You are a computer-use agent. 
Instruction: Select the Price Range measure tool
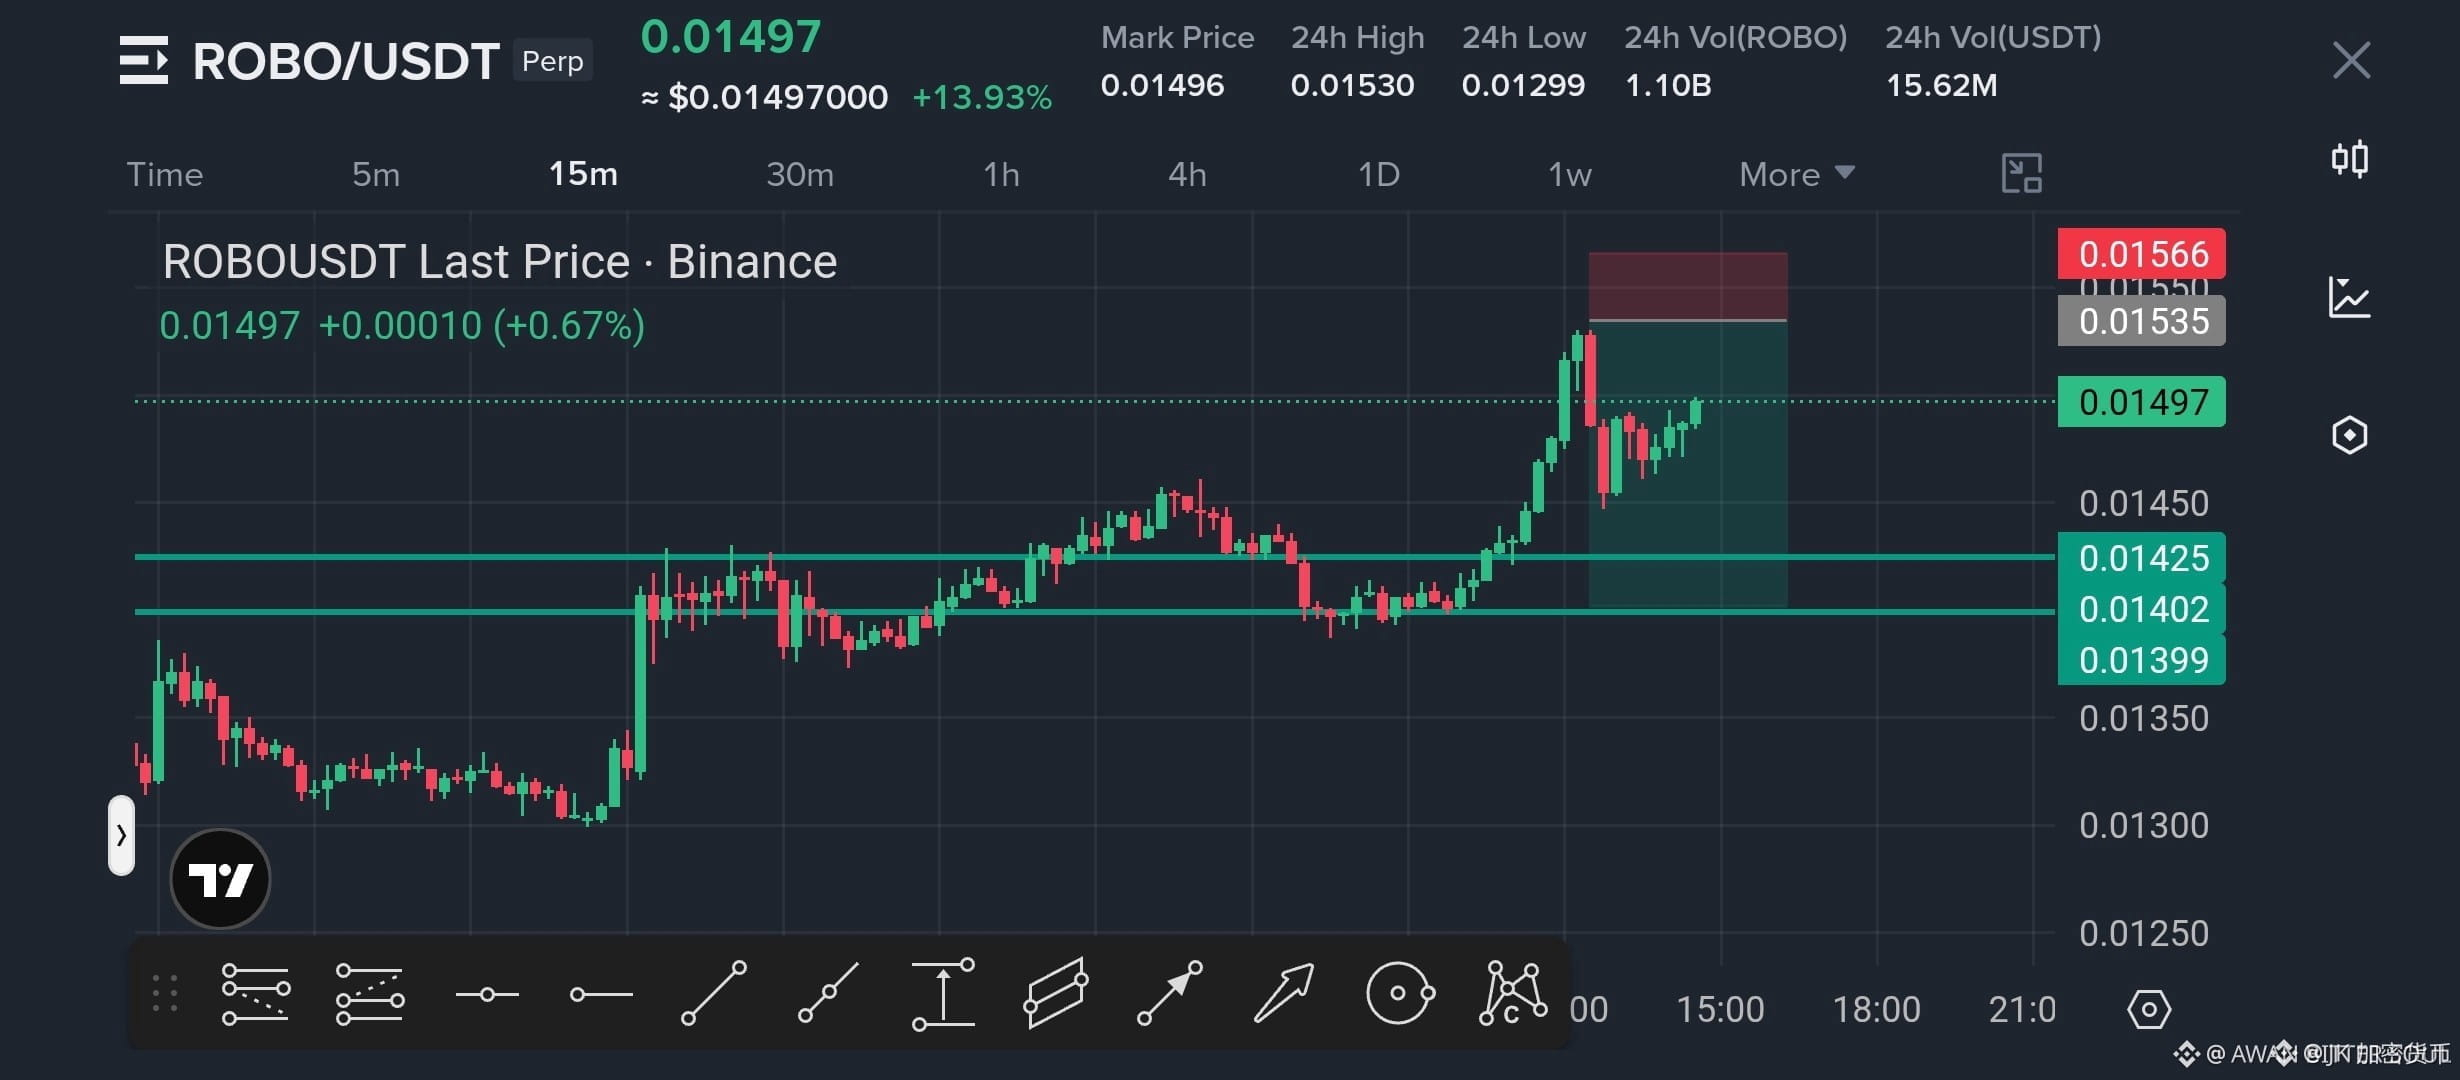pos(943,993)
